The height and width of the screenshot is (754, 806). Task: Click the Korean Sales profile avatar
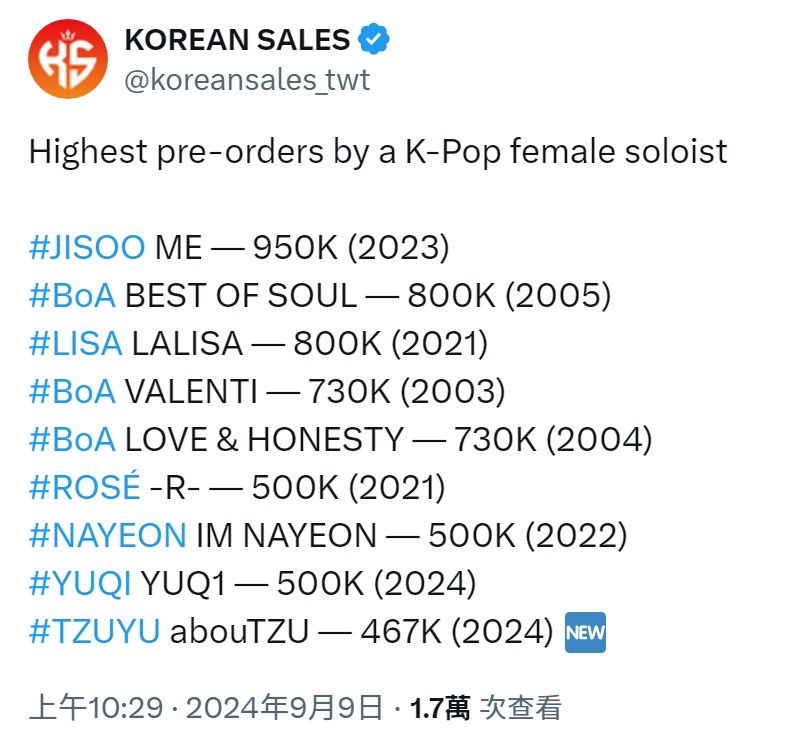67,60
